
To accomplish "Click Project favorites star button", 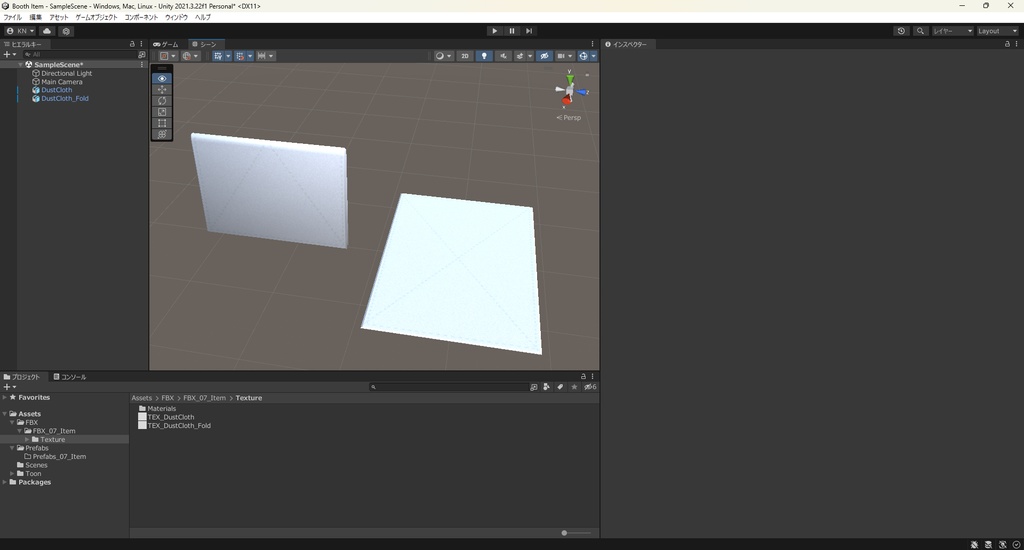I will pos(574,387).
